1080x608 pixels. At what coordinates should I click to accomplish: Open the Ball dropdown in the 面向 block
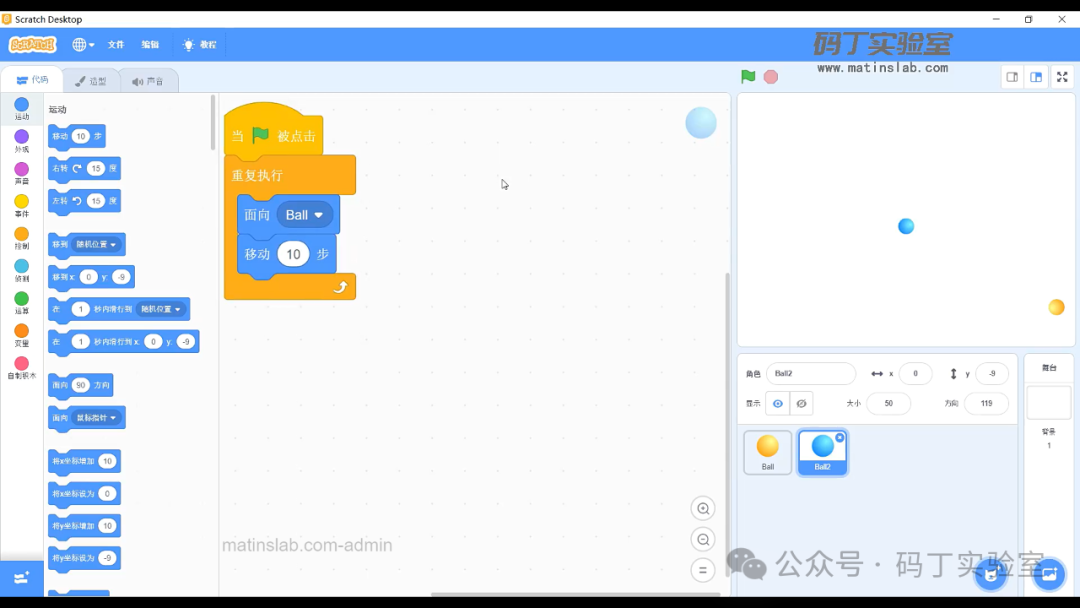tap(319, 215)
